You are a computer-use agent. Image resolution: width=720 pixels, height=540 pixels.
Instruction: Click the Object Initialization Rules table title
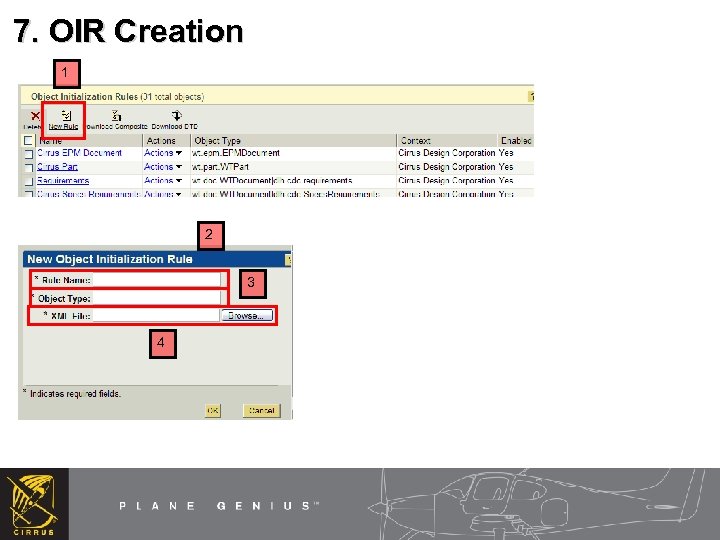click(x=118, y=96)
